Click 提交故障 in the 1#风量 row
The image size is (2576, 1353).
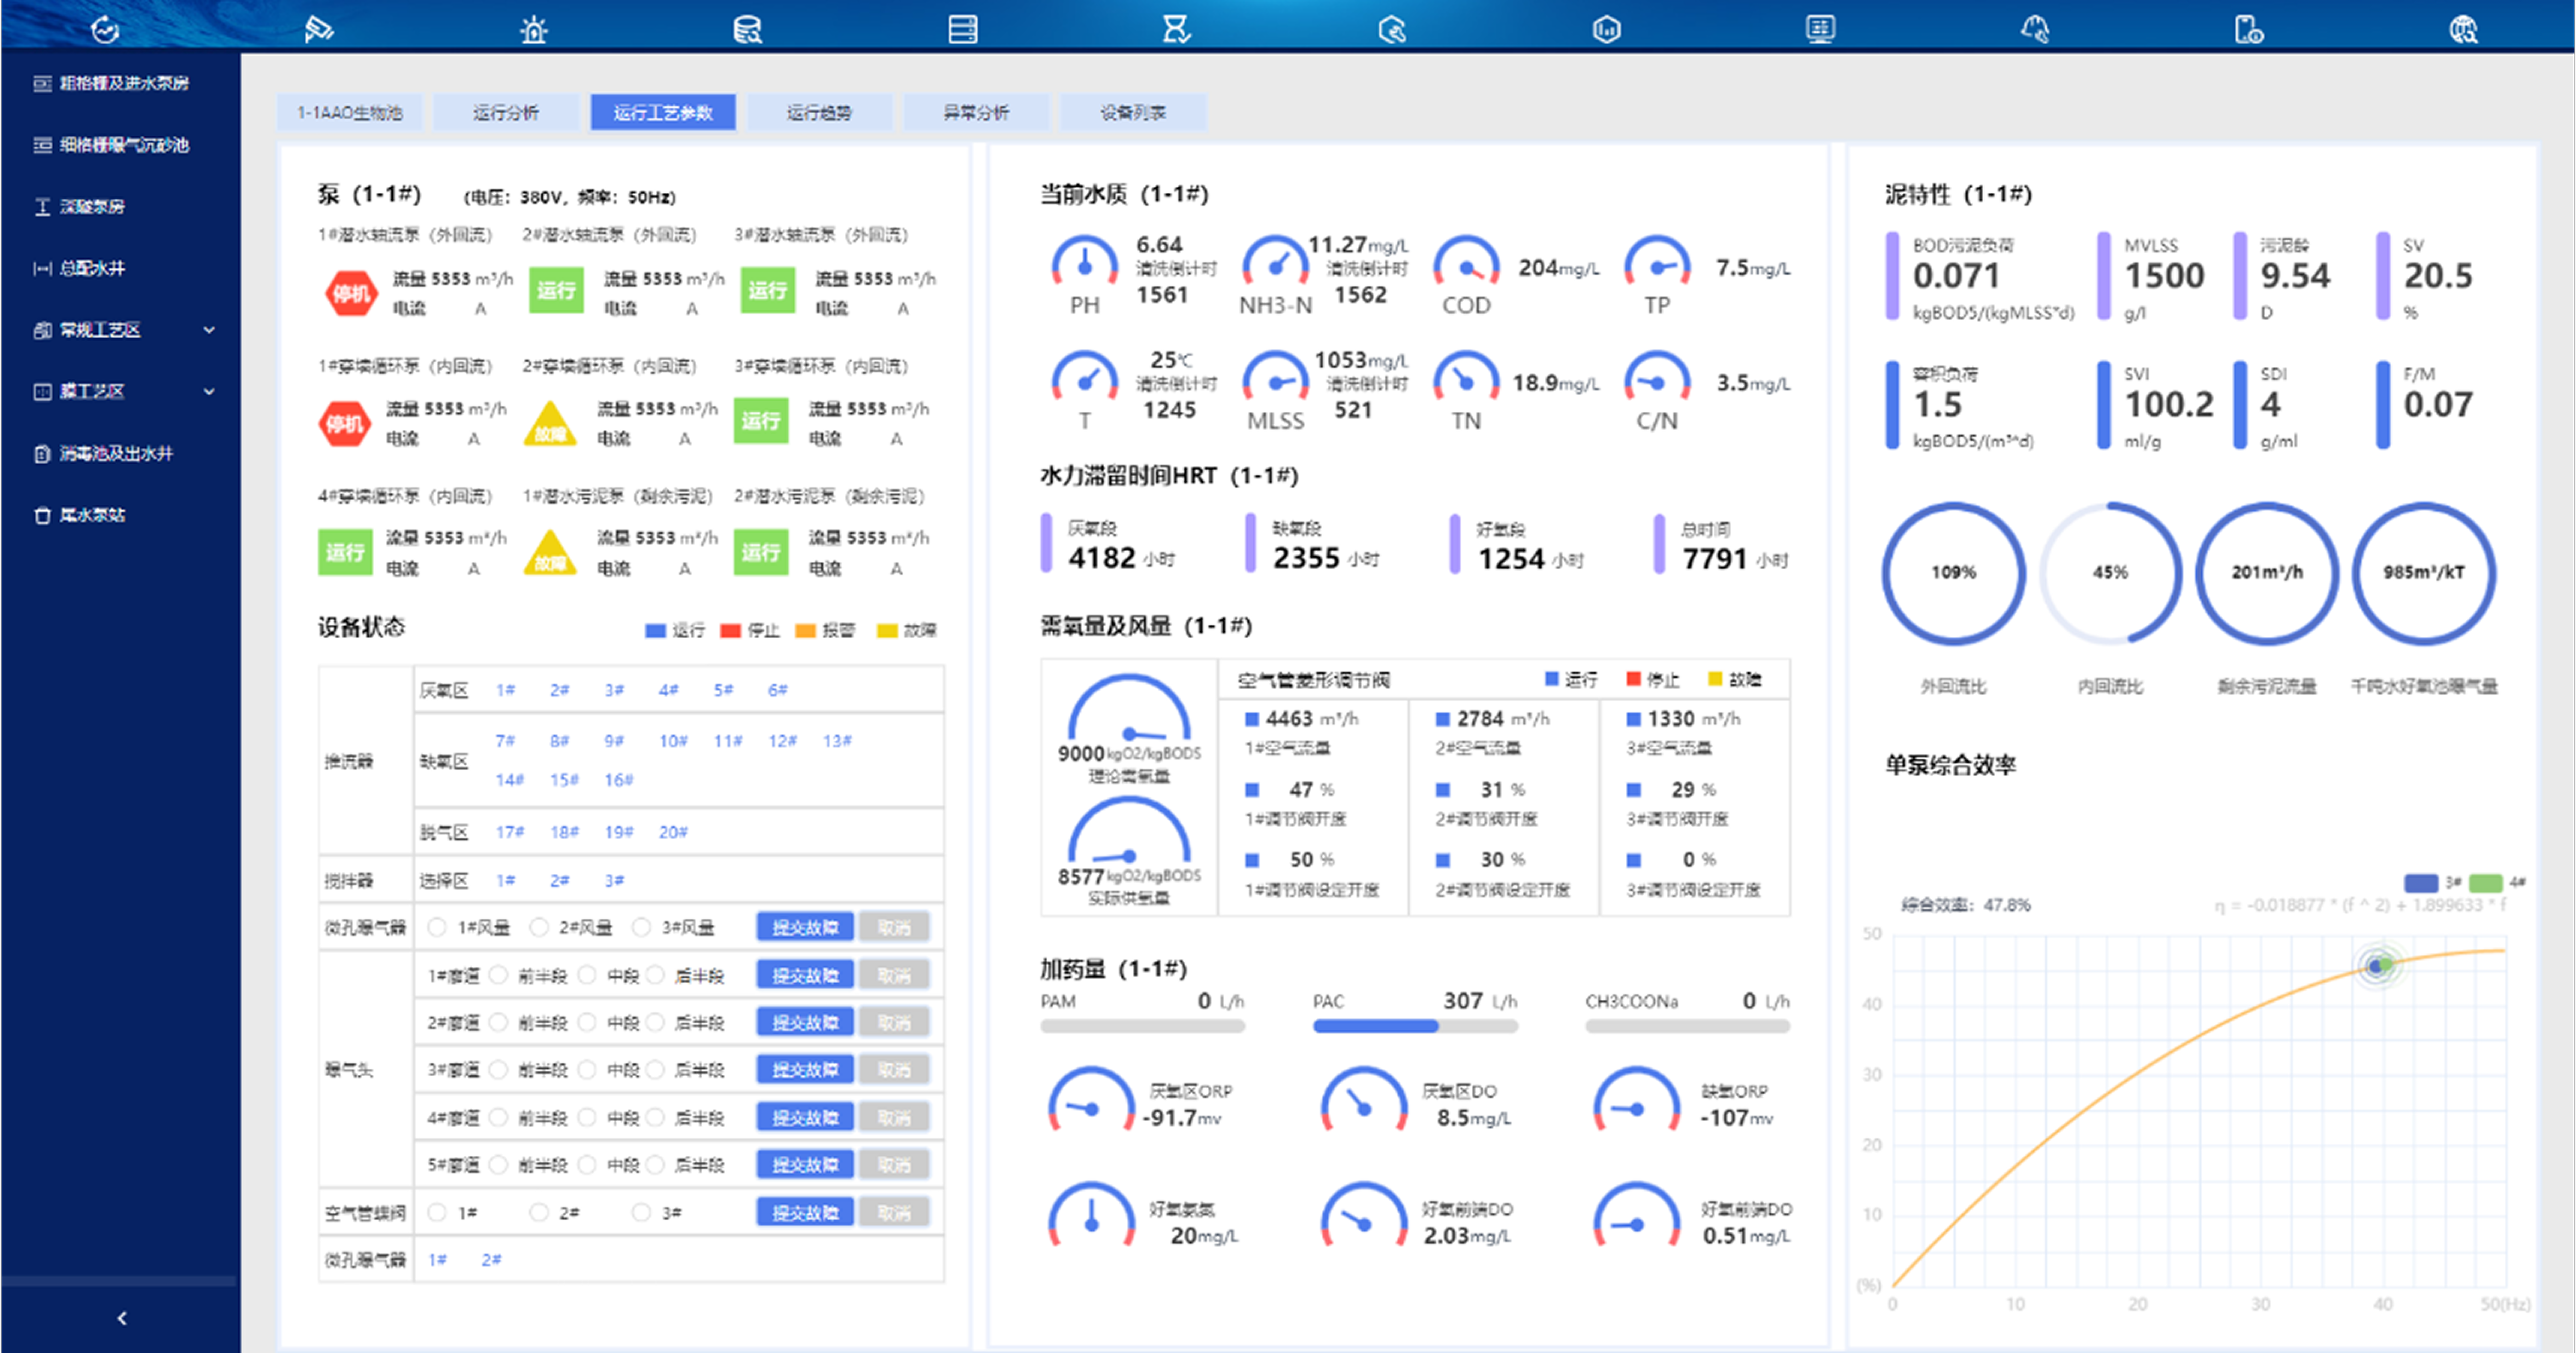(805, 927)
